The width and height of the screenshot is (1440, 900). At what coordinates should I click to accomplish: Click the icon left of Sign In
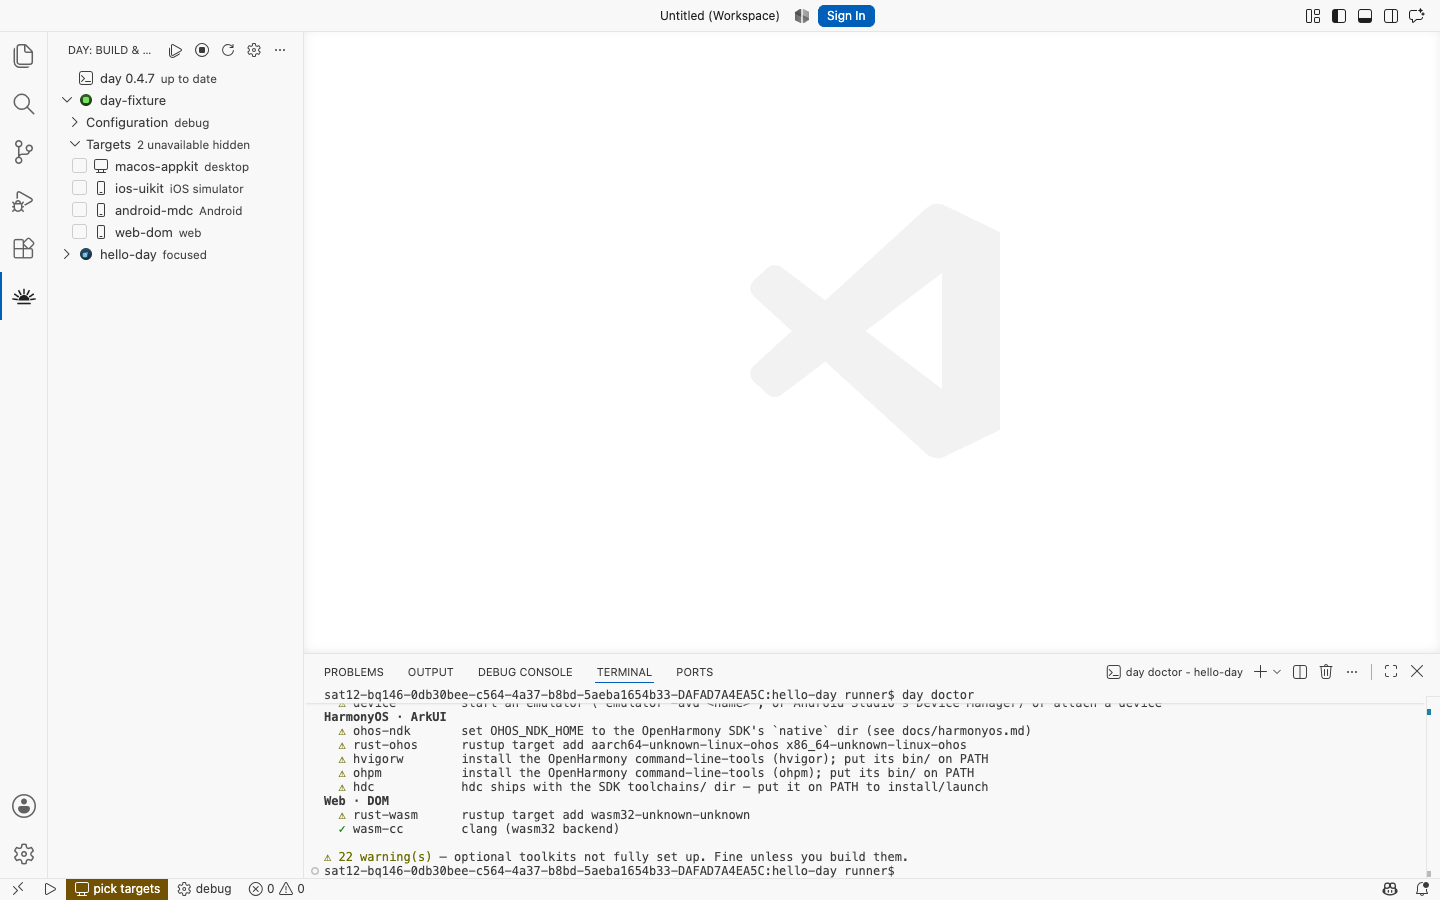802,16
